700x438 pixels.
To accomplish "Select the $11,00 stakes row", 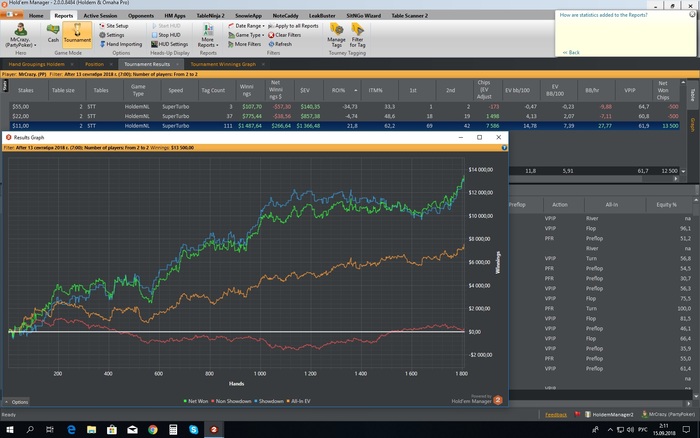I will point(345,126).
